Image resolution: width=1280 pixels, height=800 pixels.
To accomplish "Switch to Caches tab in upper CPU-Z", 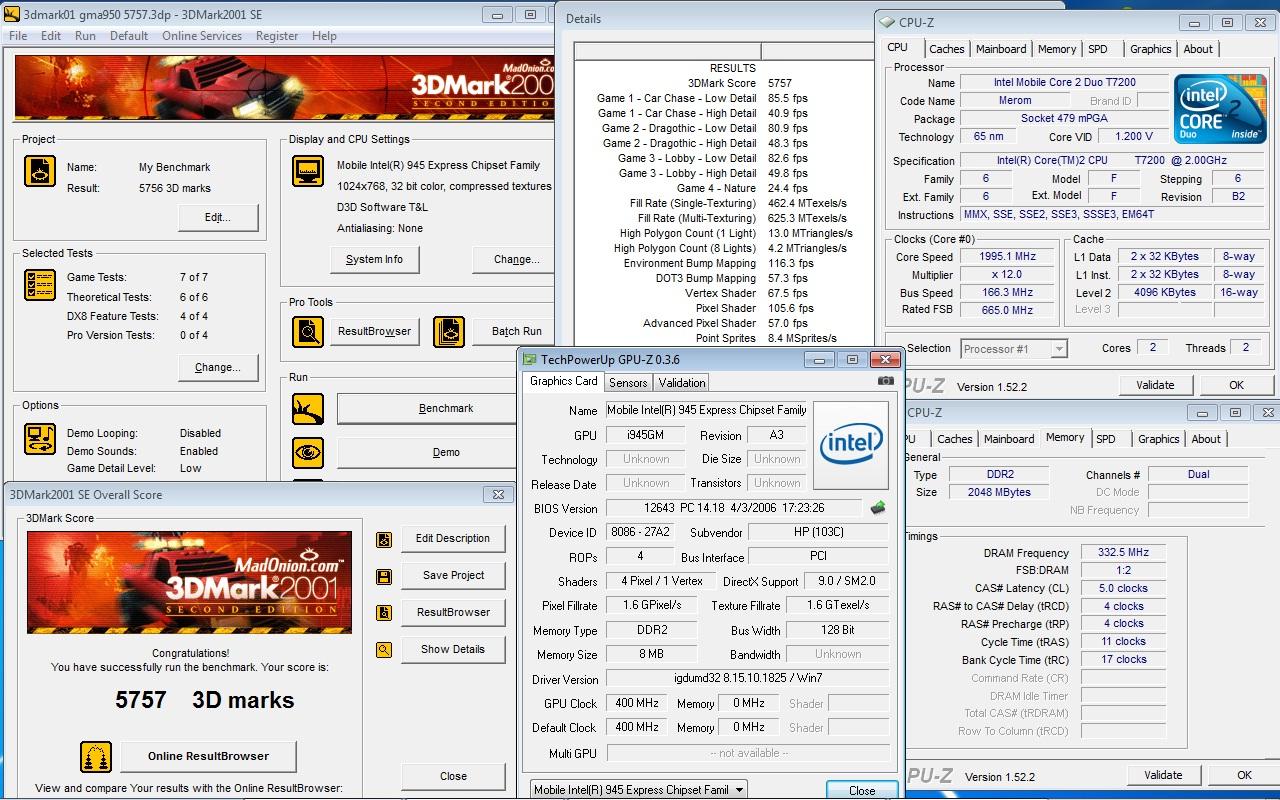I will pos(946,49).
